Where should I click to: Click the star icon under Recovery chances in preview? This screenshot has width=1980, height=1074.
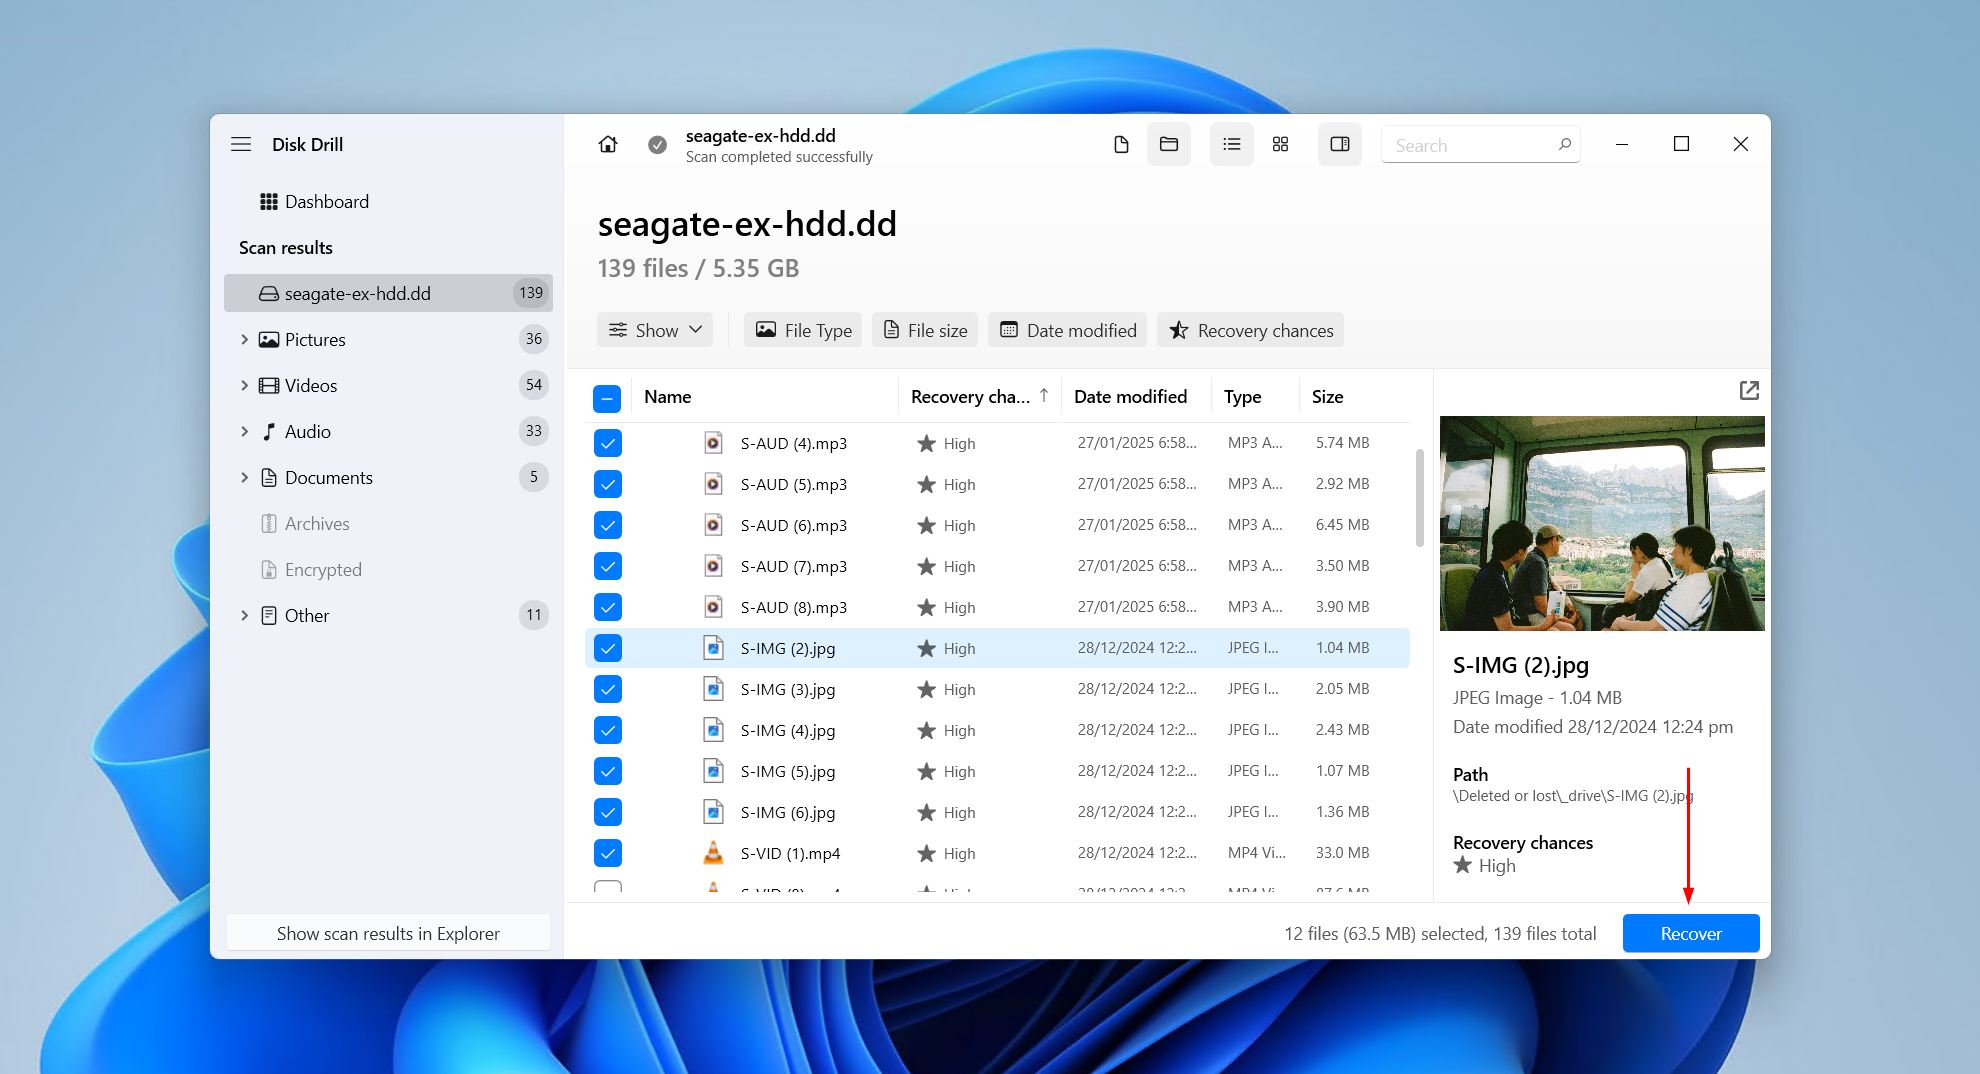click(x=1463, y=865)
